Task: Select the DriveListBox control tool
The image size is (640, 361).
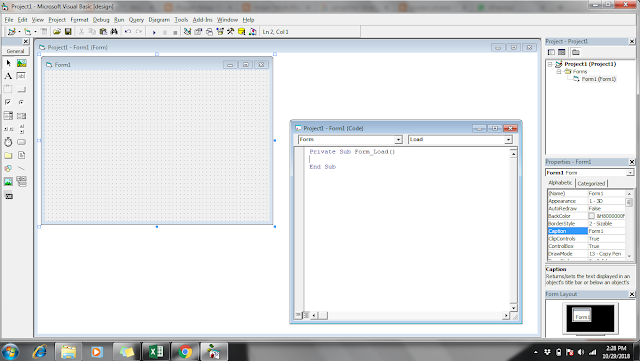Action: coord(22,142)
